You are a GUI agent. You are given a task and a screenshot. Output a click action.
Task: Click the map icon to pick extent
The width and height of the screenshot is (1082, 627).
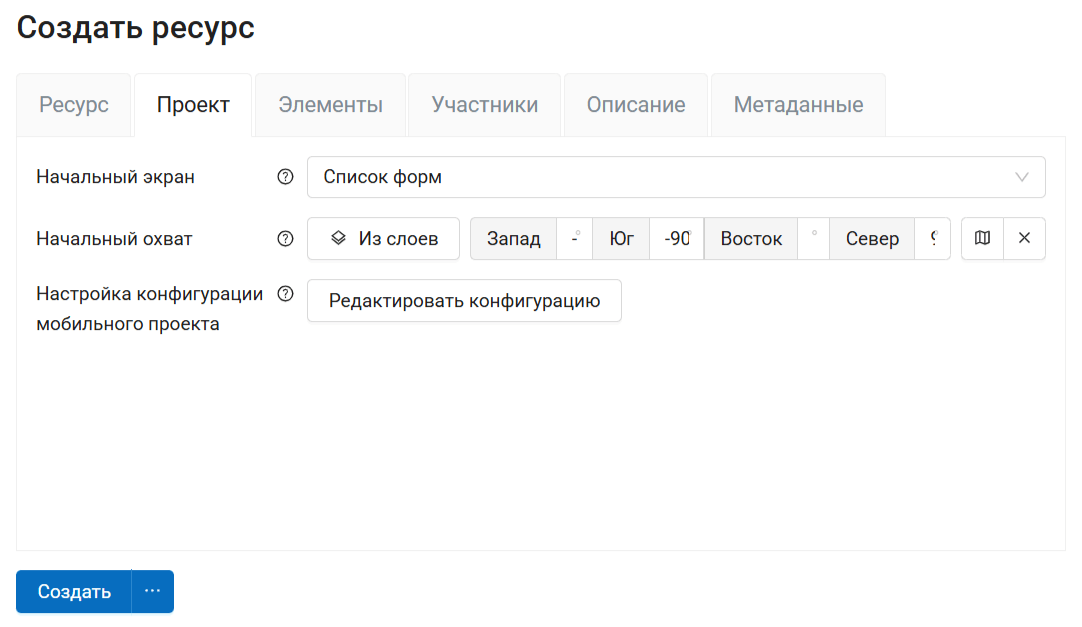tap(982, 239)
